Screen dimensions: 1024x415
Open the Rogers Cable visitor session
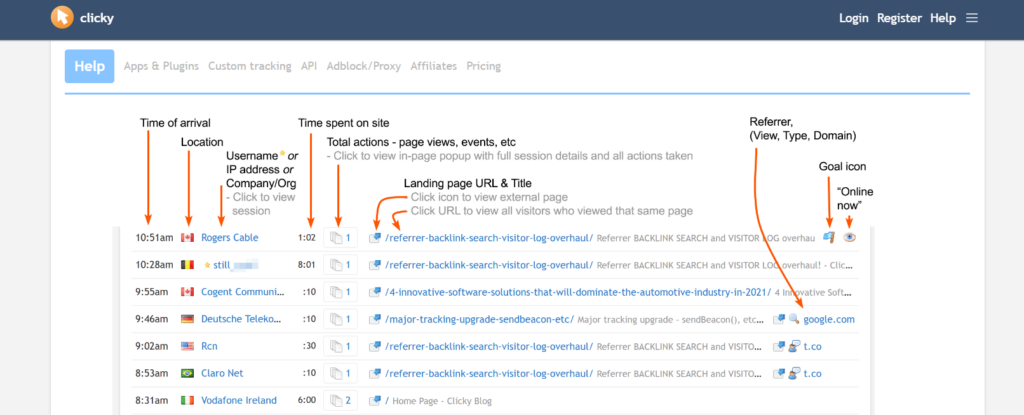(x=229, y=238)
